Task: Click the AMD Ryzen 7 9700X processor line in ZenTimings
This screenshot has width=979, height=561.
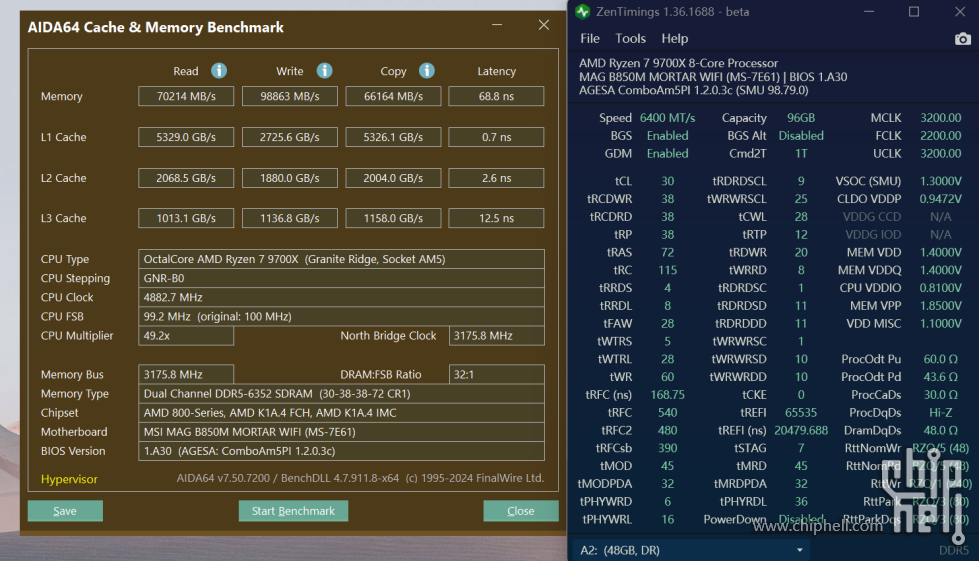Action: tap(678, 63)
